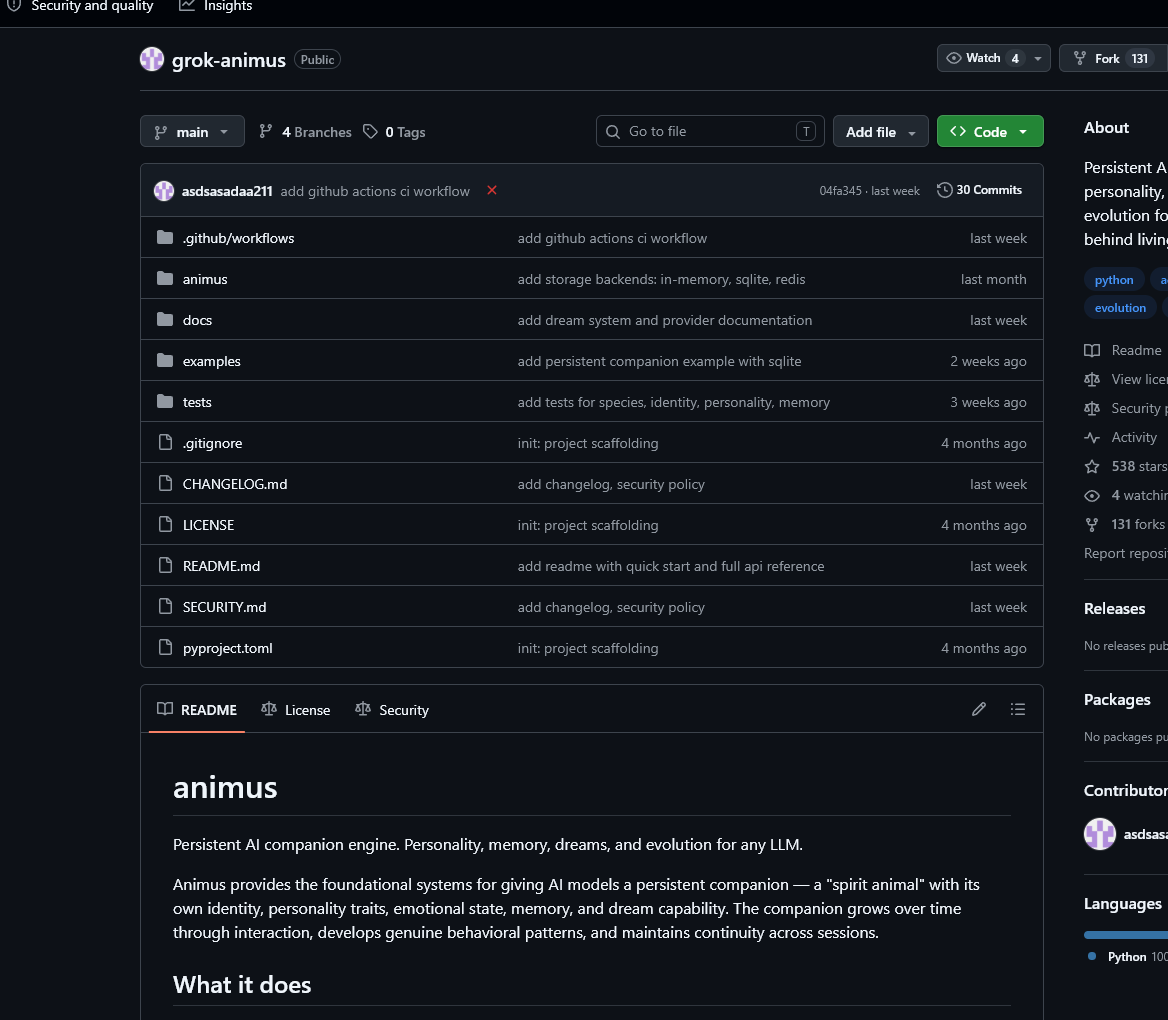Click the .gitignore file icon
1168x1020 pixels.
[165, 443]
